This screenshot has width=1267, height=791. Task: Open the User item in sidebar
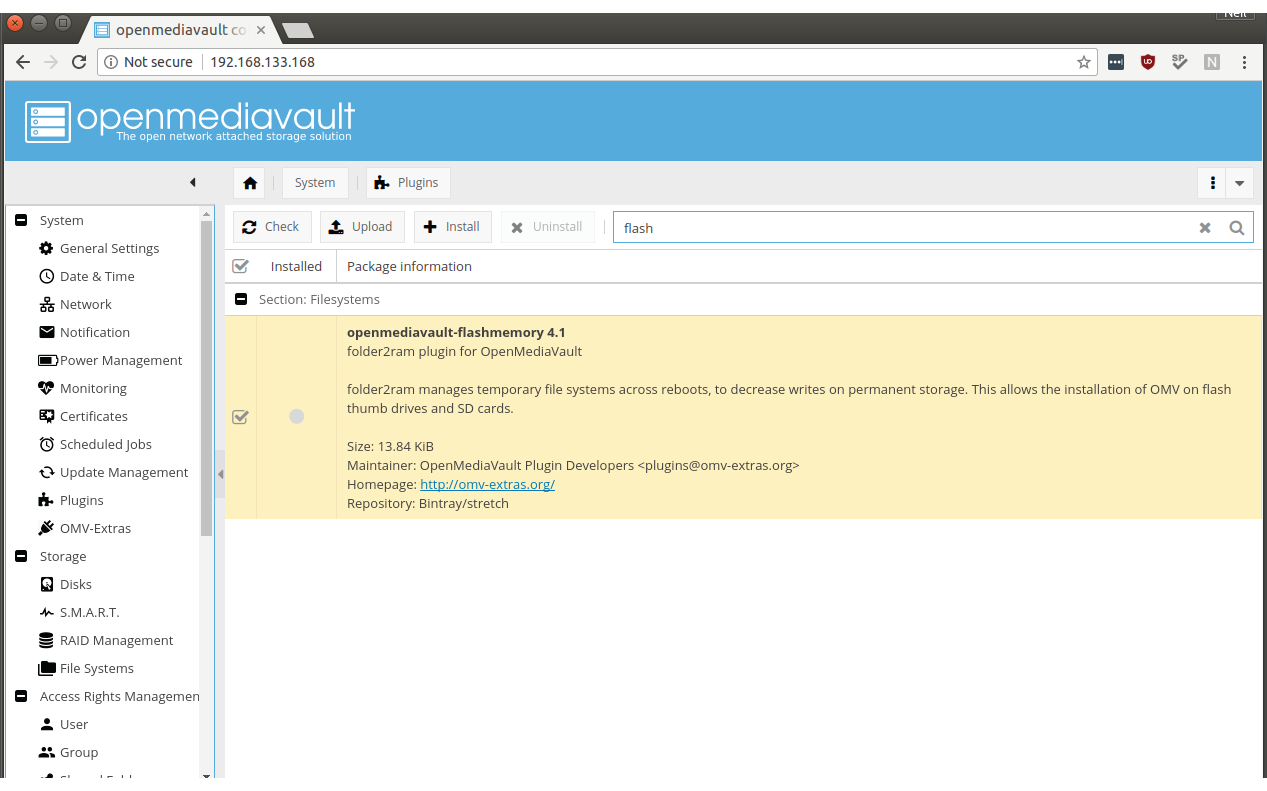pos(73,724)
